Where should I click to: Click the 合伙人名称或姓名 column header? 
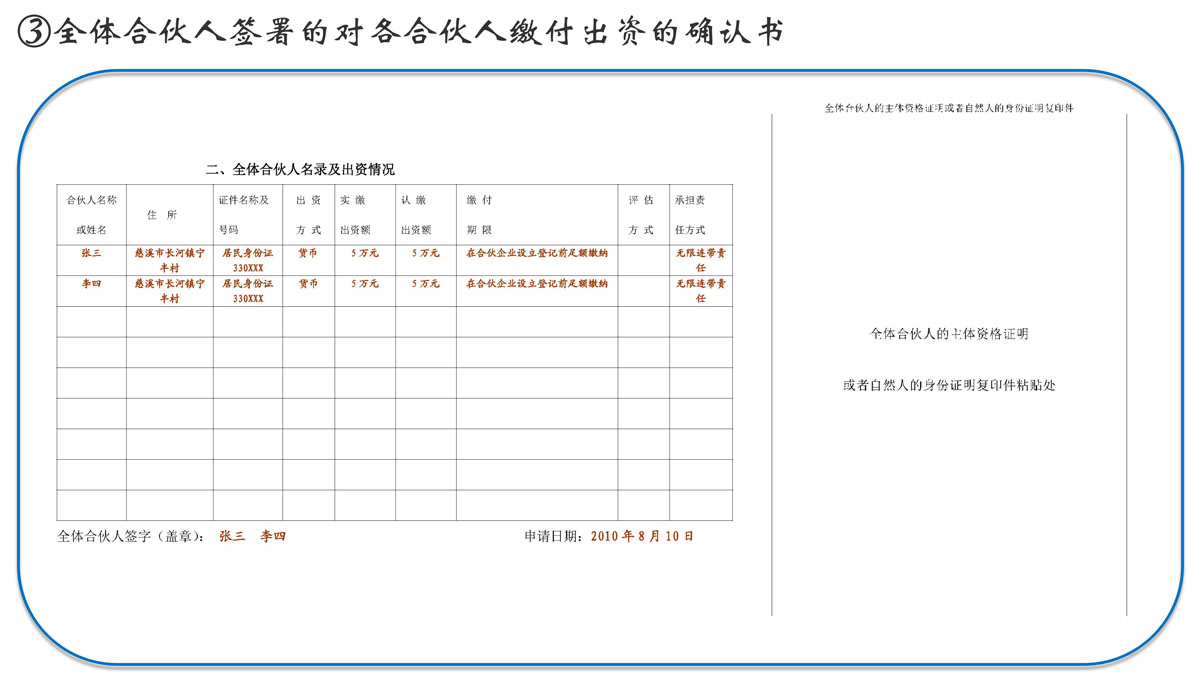pos(91,214)
